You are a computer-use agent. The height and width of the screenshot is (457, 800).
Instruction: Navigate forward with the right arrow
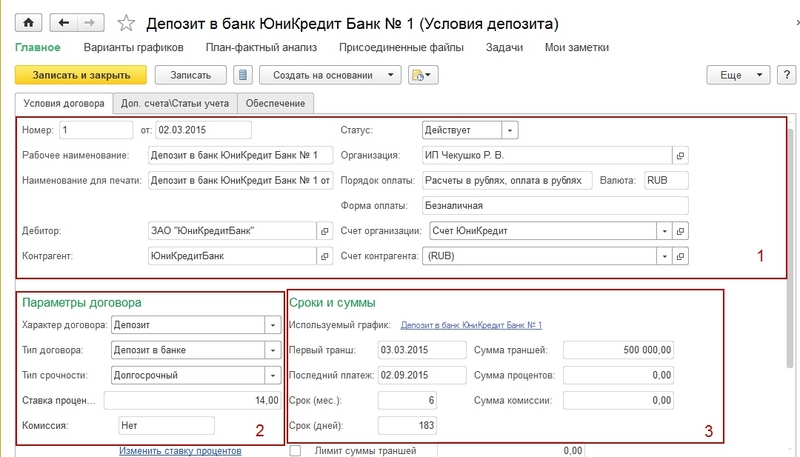coord(90,22)
